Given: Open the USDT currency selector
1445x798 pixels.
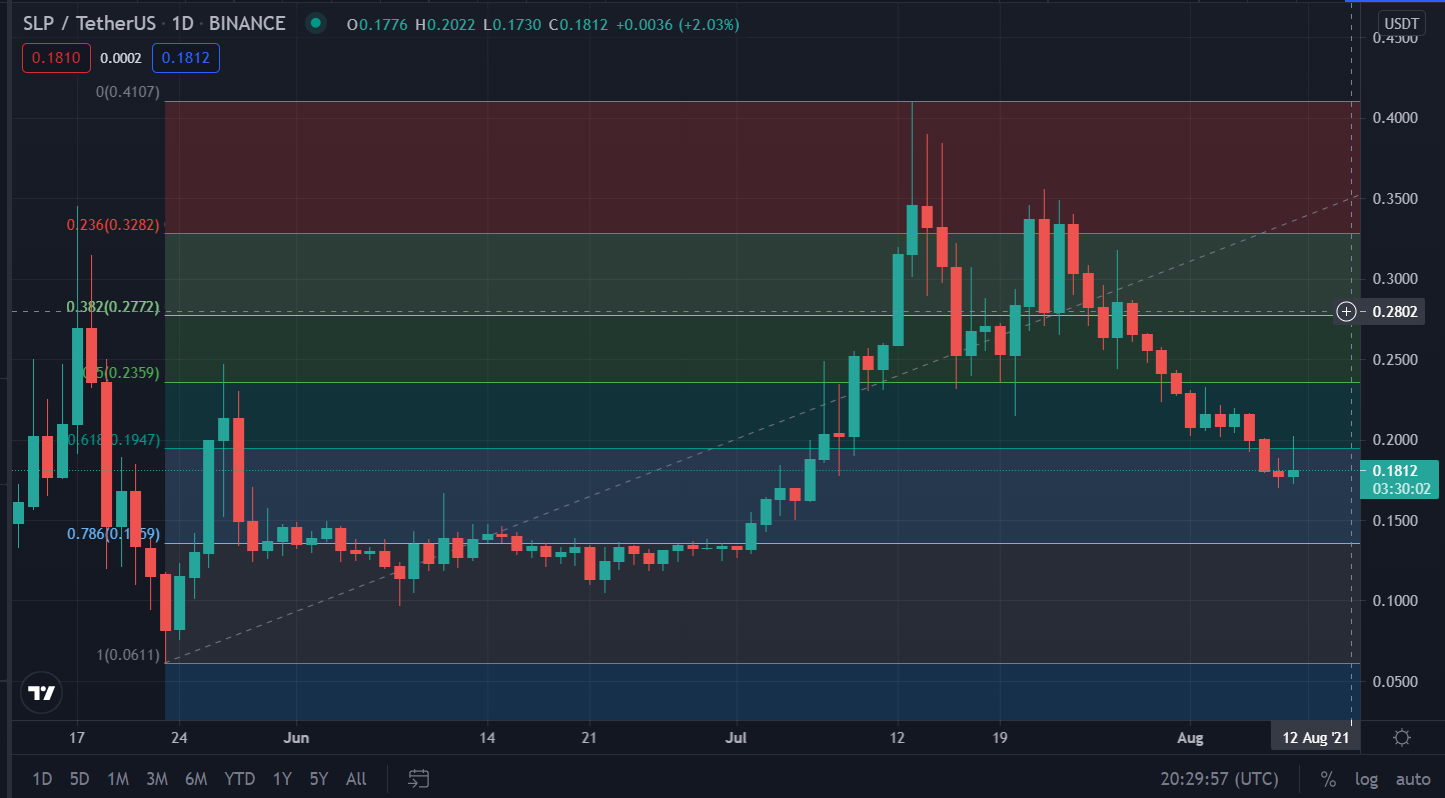Looking at the screenshot, I should 1403,23.
